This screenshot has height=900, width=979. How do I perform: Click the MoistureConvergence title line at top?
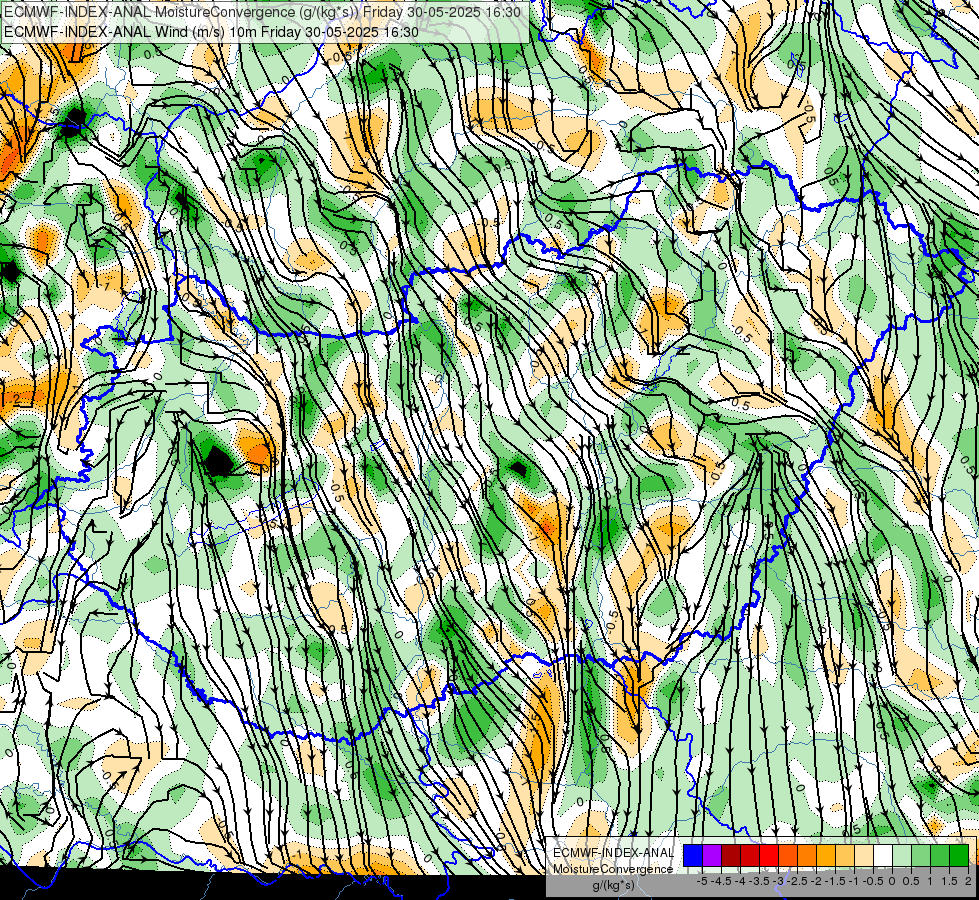coord(261,12)
